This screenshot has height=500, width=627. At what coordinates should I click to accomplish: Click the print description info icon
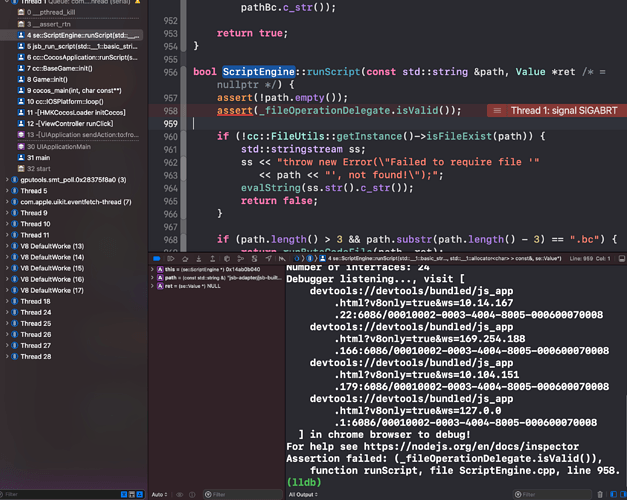[192, 495]
